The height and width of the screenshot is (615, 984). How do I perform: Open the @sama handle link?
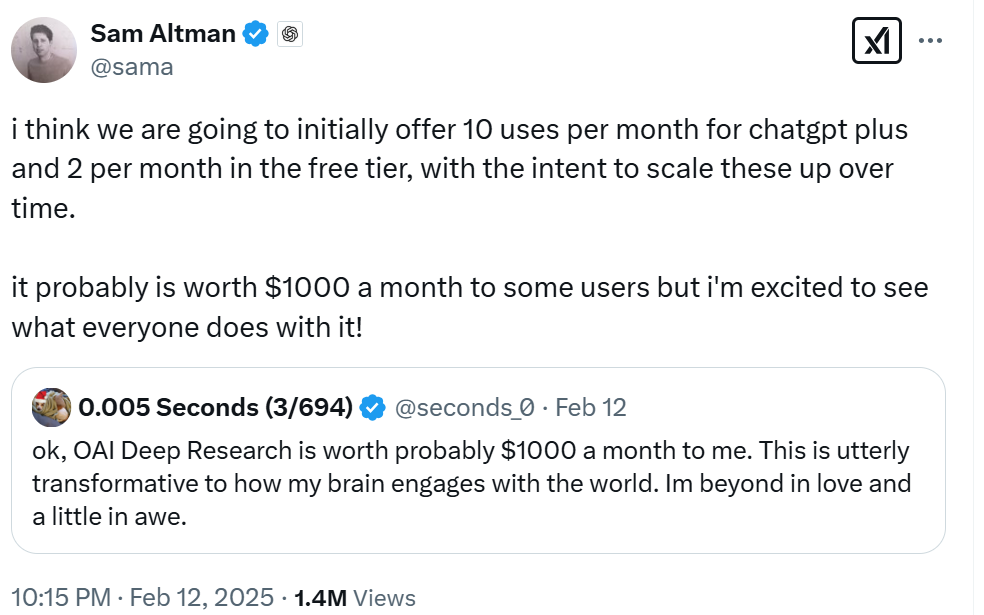[x=131, y=67]
